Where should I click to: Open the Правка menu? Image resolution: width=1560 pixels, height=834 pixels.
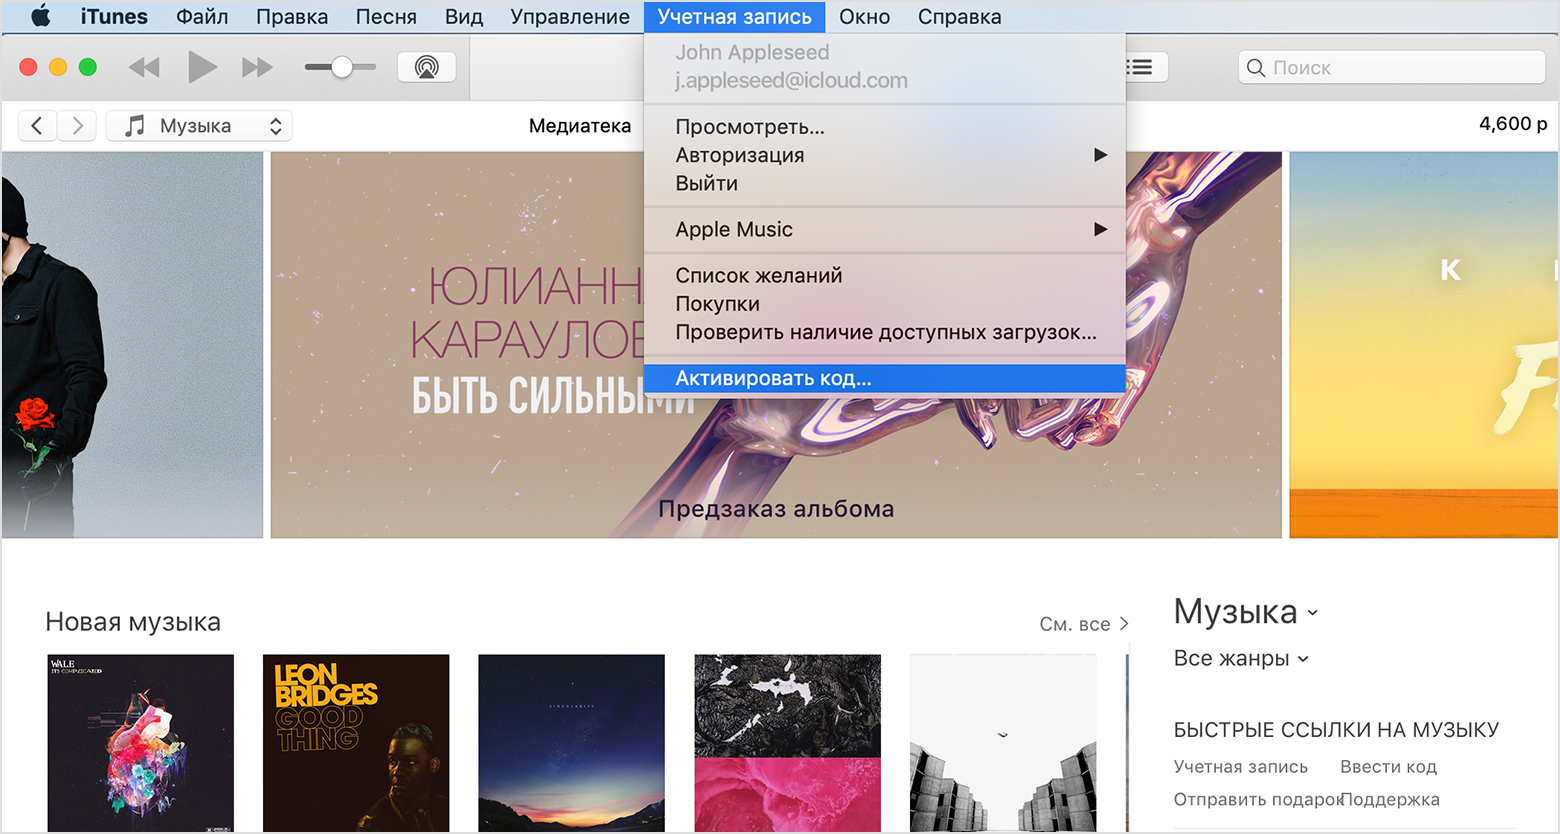(x=292, y=16)
